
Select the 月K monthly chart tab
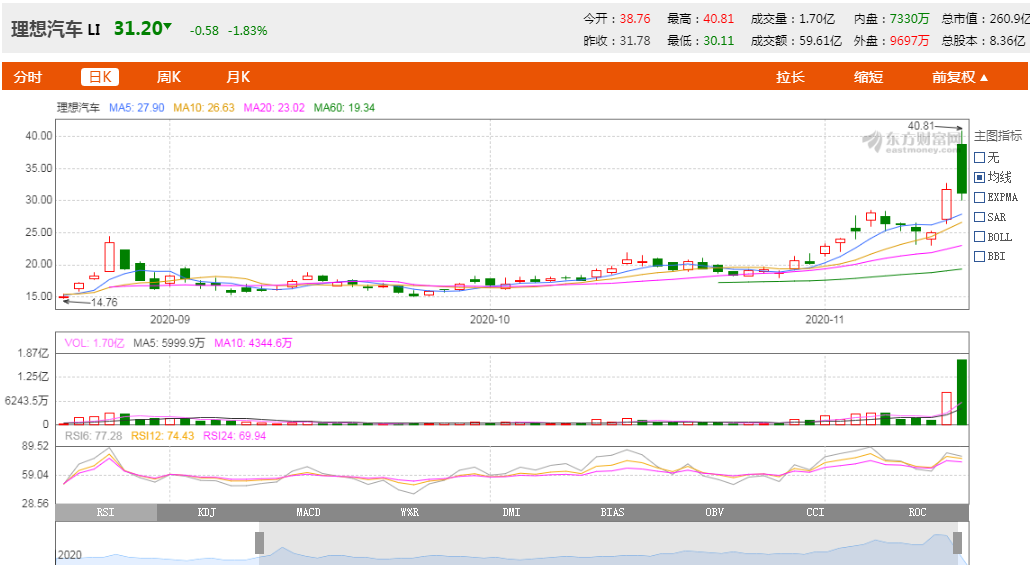point(237,77)
